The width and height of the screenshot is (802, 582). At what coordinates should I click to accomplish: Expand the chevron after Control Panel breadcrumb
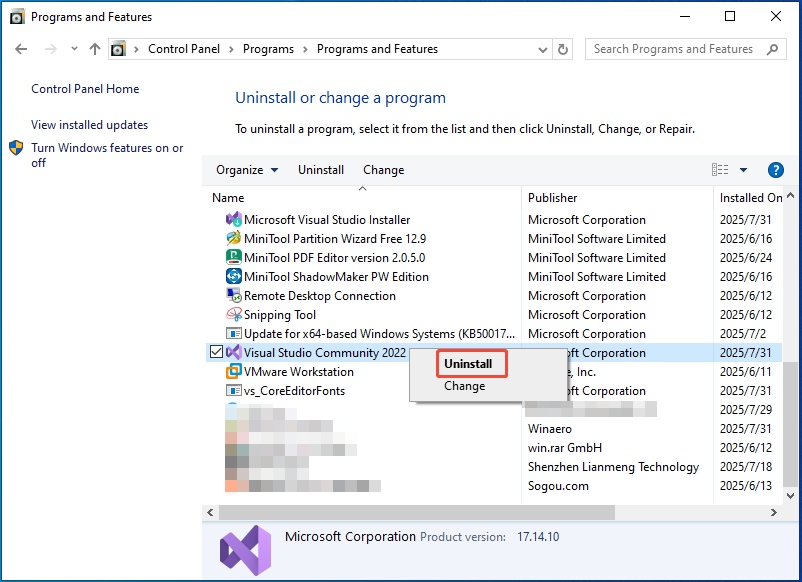(x=231, y=49)
